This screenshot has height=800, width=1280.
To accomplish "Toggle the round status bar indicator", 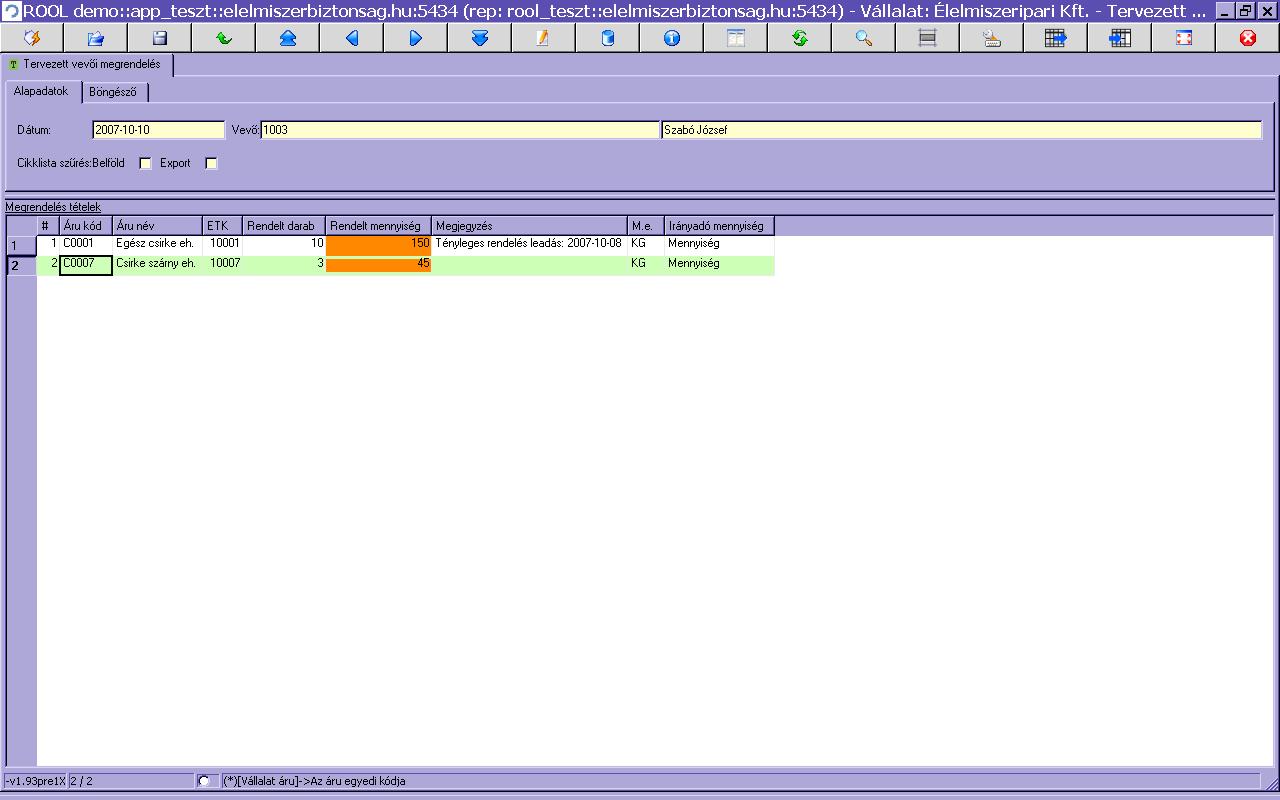I will (204, 781).
